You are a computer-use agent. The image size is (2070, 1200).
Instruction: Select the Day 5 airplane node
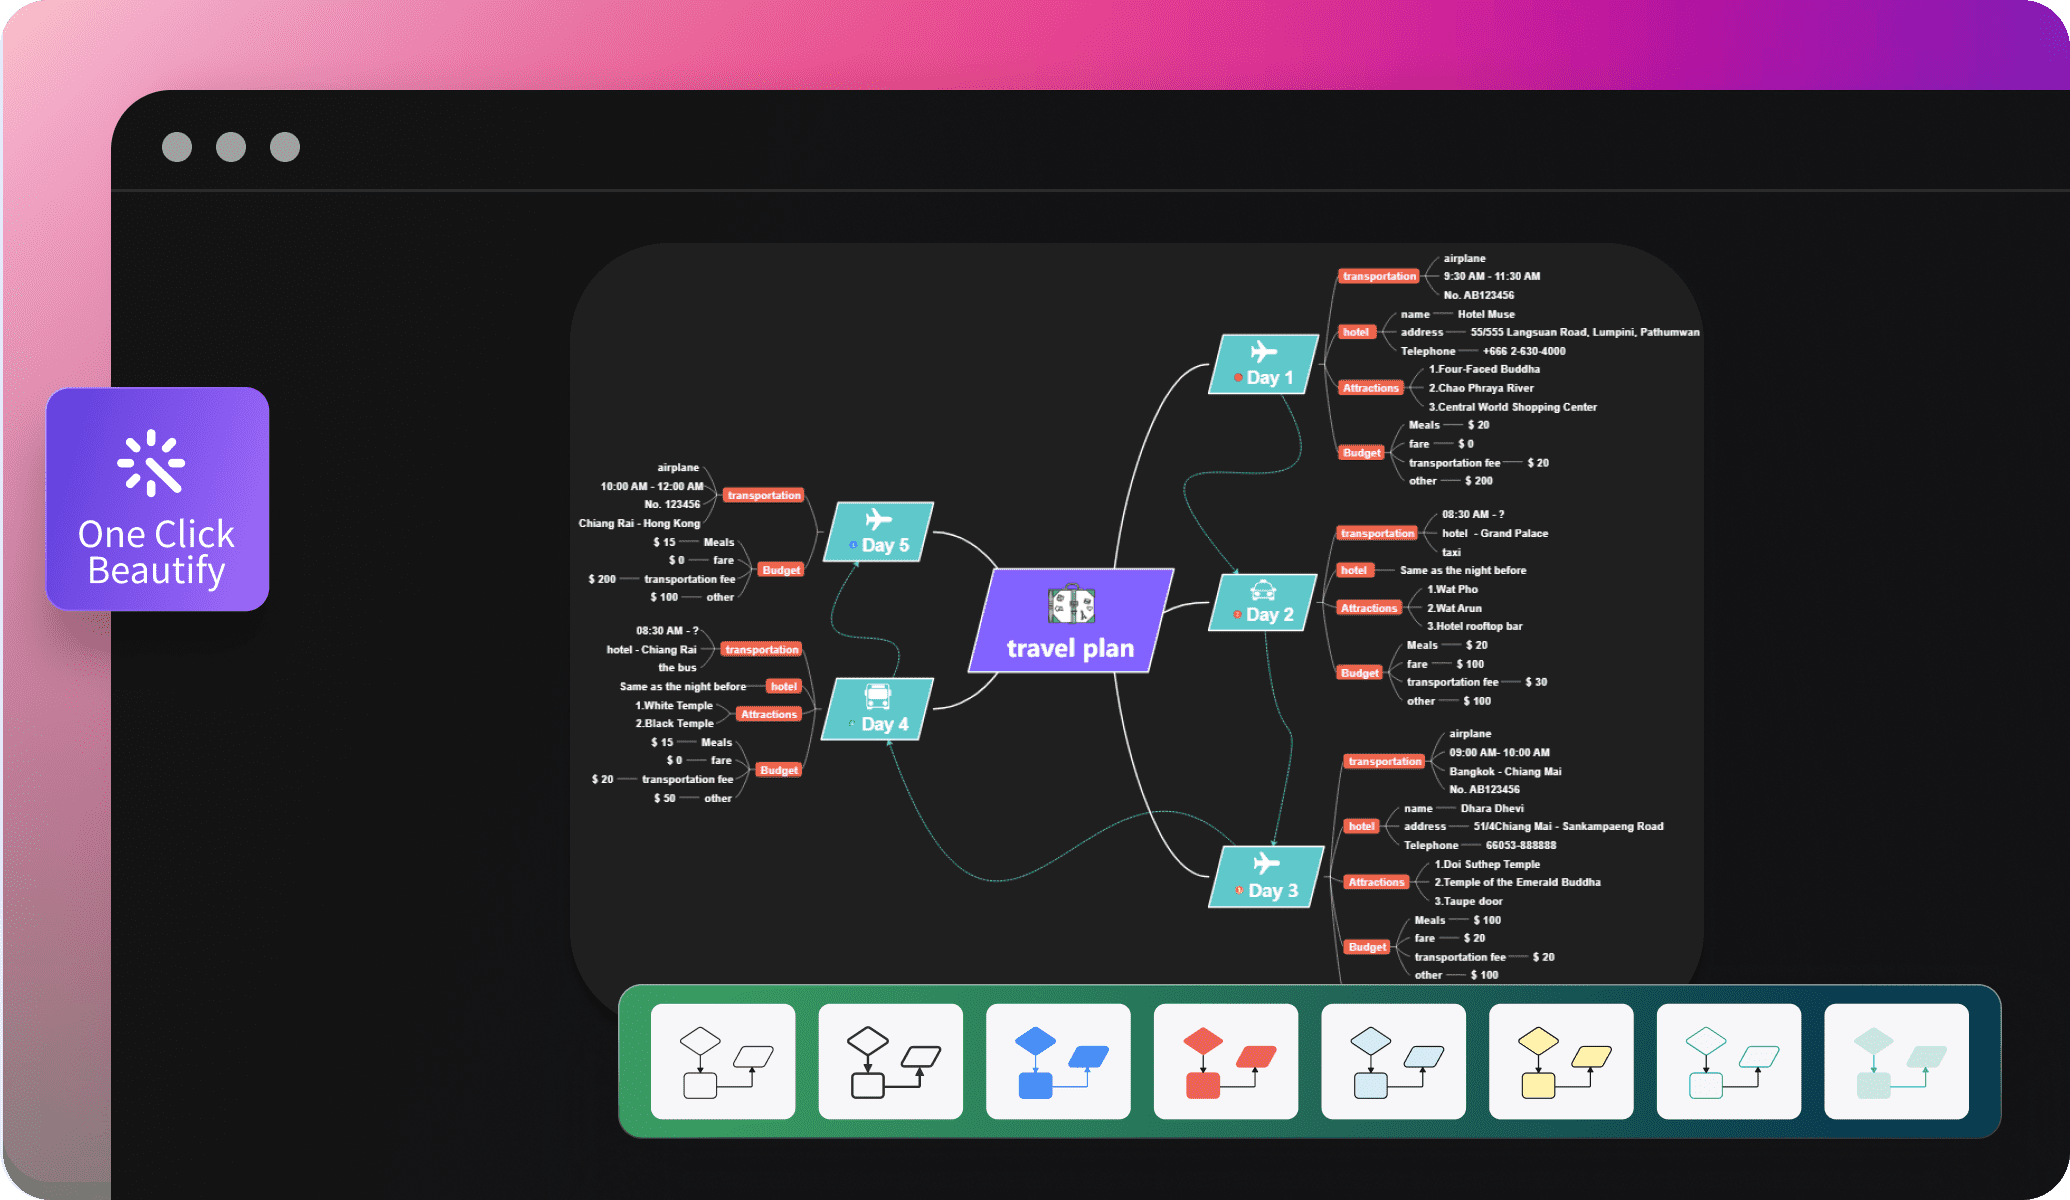pyautogui.click(x=879, y=532)
